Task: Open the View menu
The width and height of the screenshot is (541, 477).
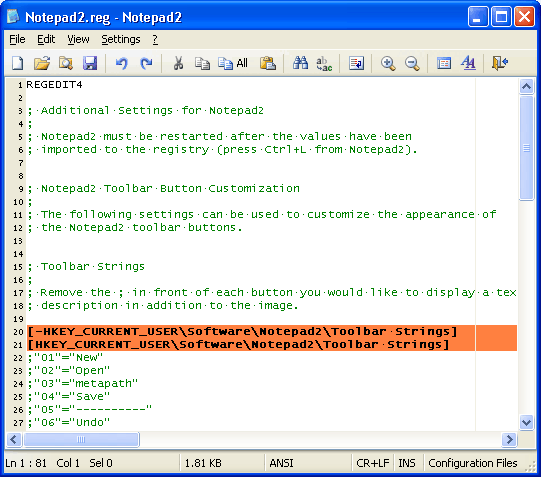Action: pyautogui.click(x=78, y=39)
